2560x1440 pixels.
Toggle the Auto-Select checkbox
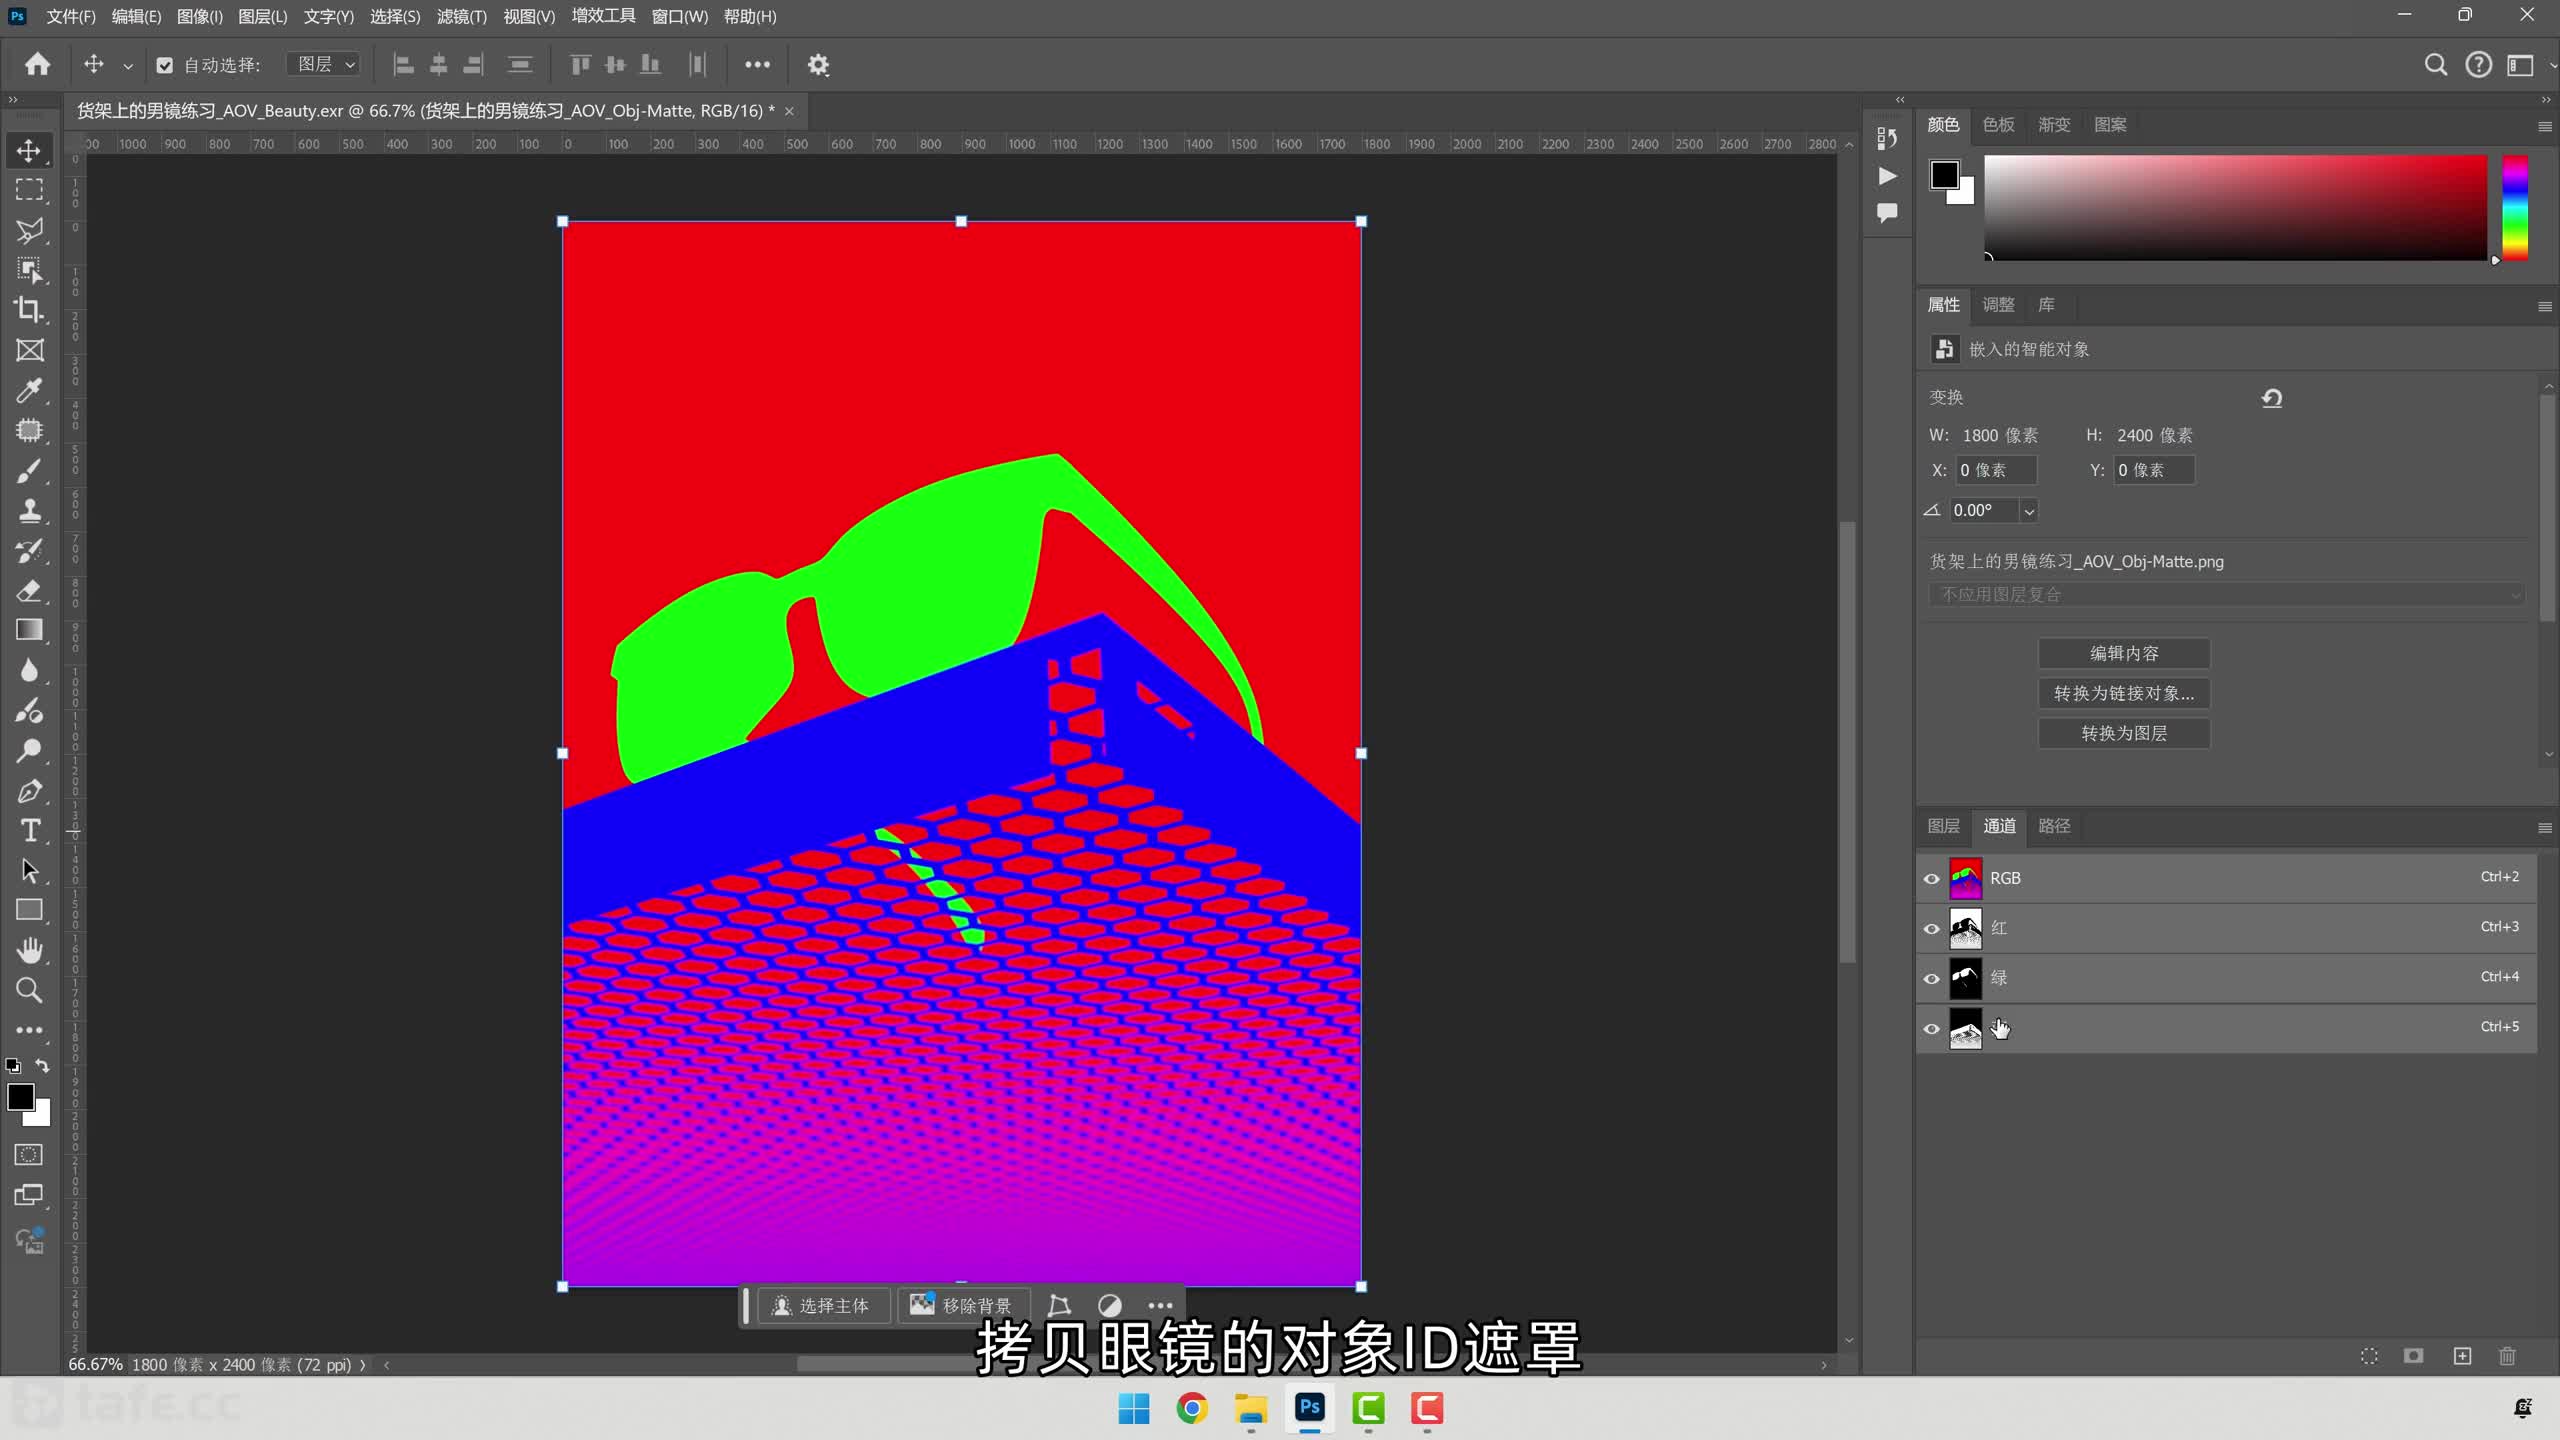click(x=165, y=66)
